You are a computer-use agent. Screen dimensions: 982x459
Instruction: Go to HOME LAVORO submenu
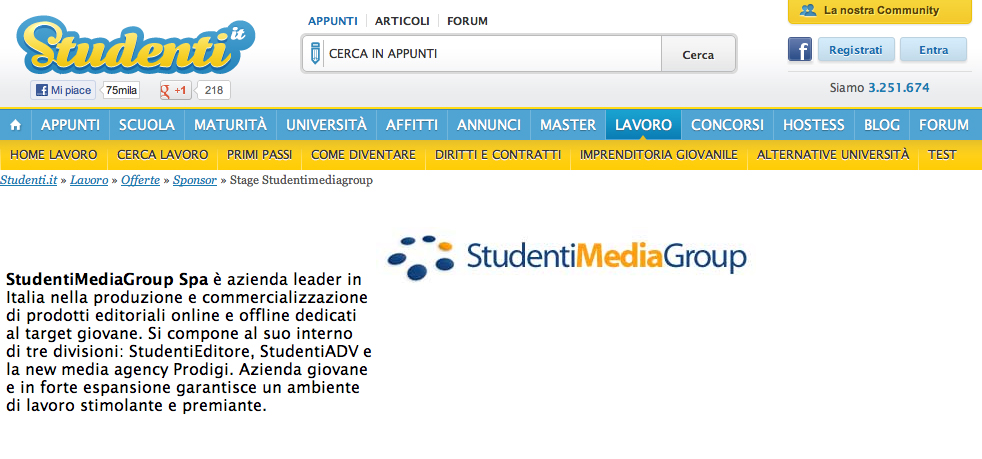pyautogui.click(x=54, y=155)
